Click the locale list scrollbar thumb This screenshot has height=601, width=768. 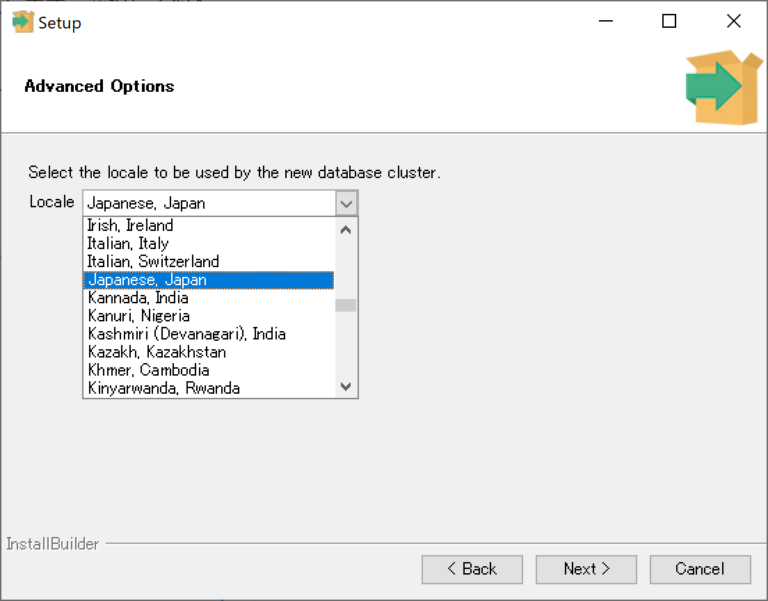pos(346,306)
